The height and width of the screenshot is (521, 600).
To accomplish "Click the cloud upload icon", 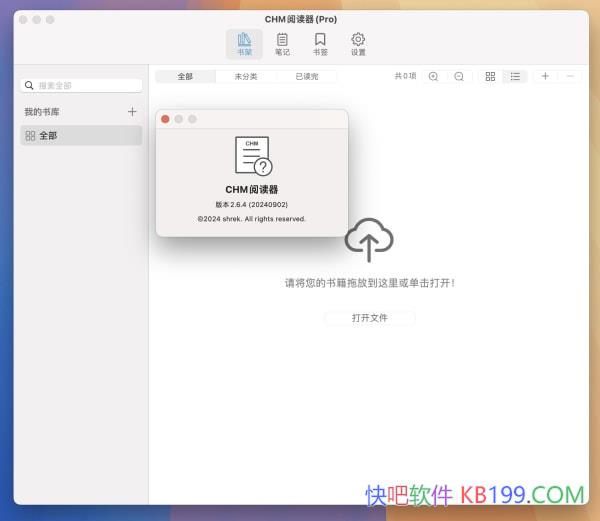I will click(369, 240).
